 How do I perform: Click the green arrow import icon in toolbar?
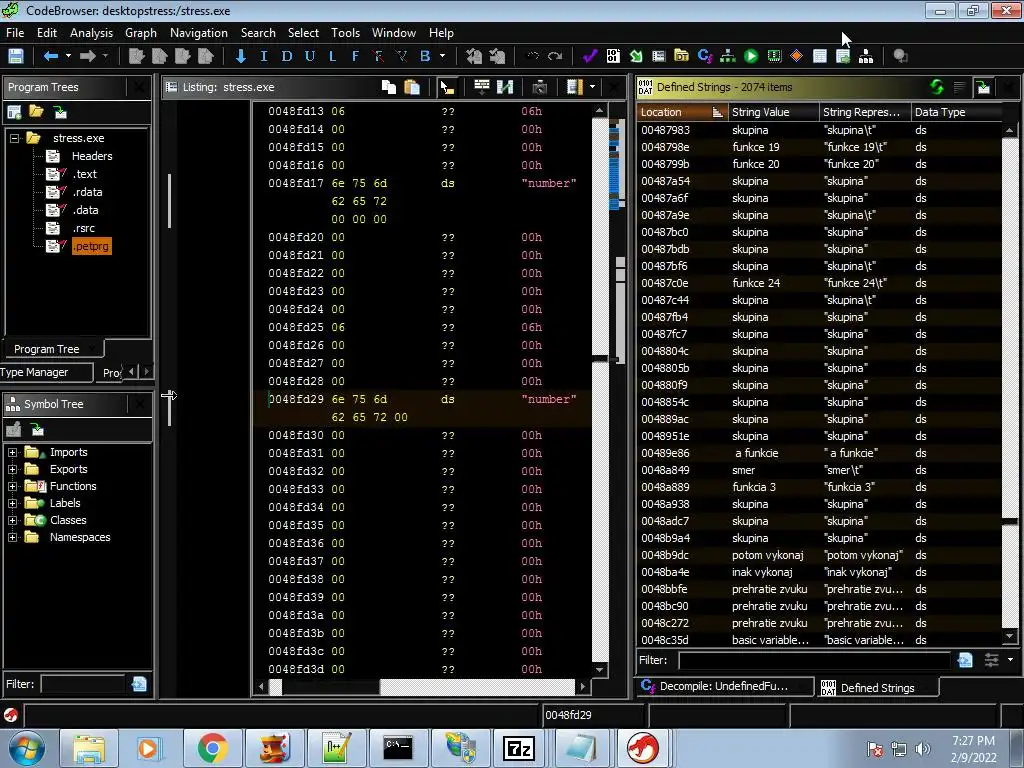635,56
